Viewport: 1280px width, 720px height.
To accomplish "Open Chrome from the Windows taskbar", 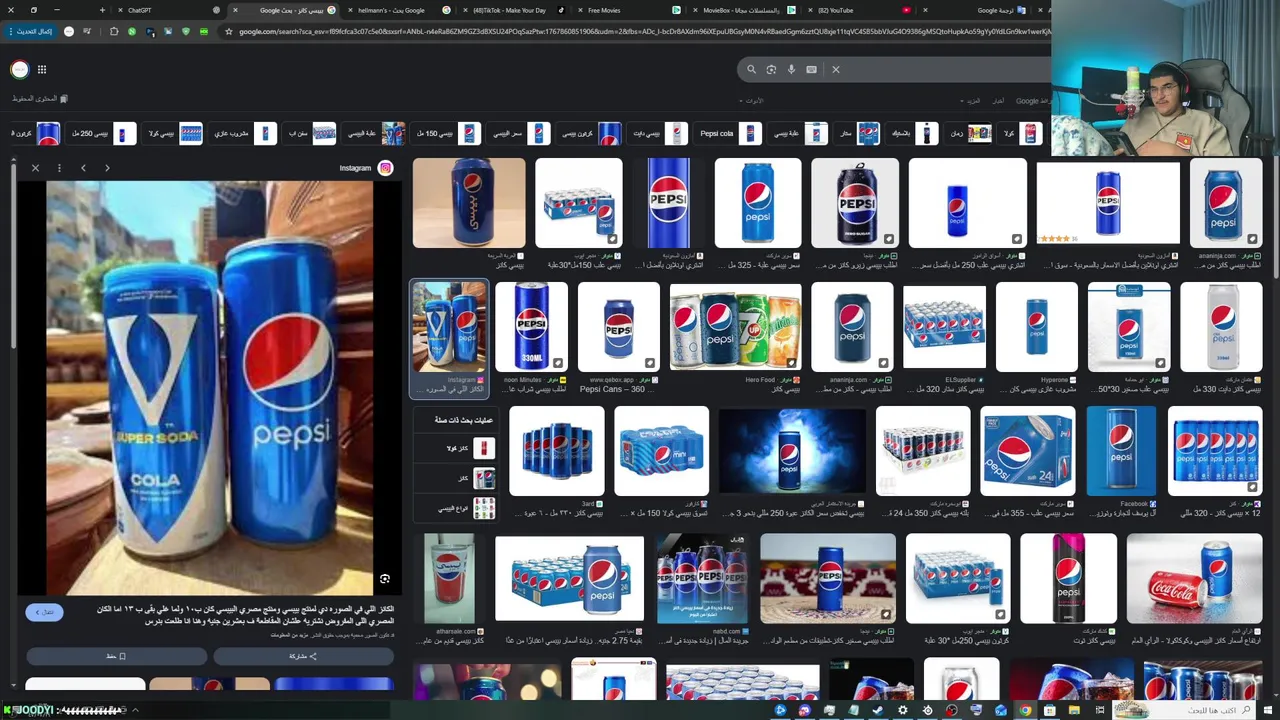I will coord(1025,711).
